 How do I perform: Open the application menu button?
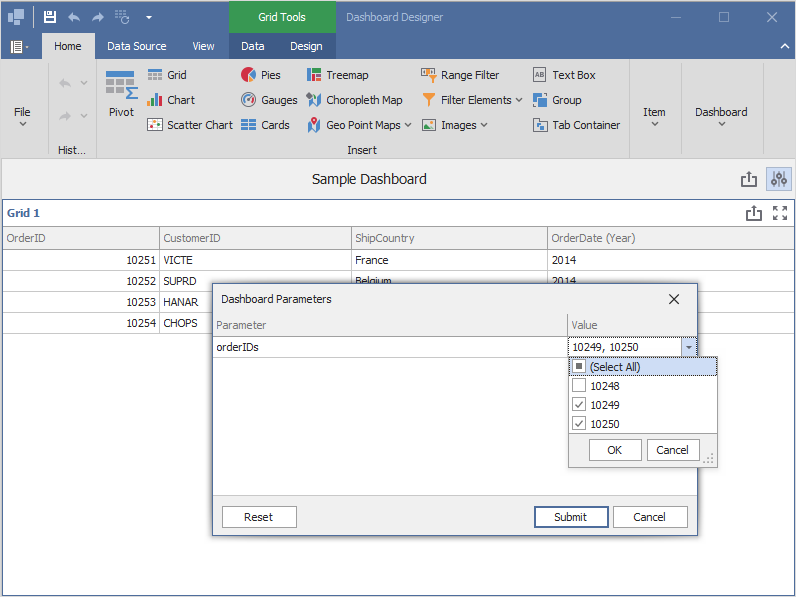[x=19, y=47]
